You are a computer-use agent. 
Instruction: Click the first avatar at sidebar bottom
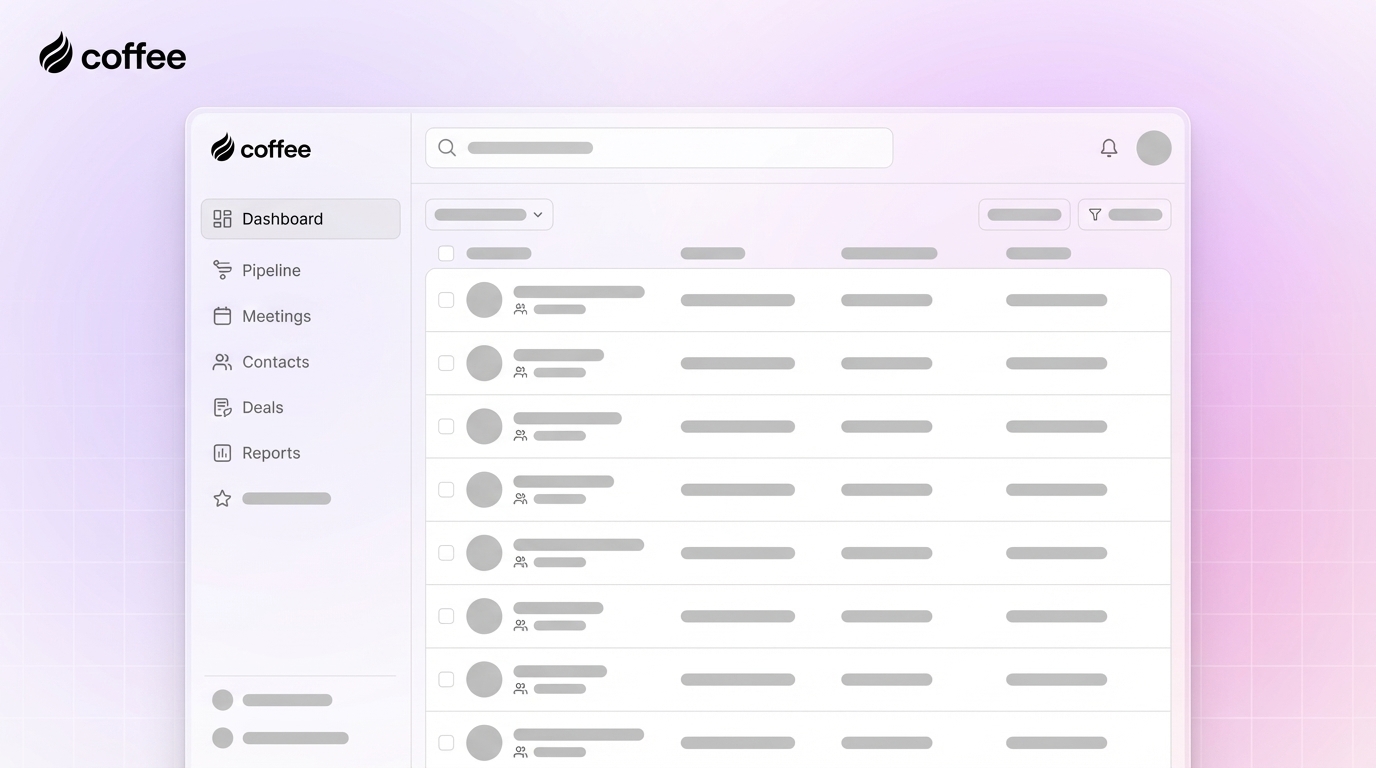[223, 700]
